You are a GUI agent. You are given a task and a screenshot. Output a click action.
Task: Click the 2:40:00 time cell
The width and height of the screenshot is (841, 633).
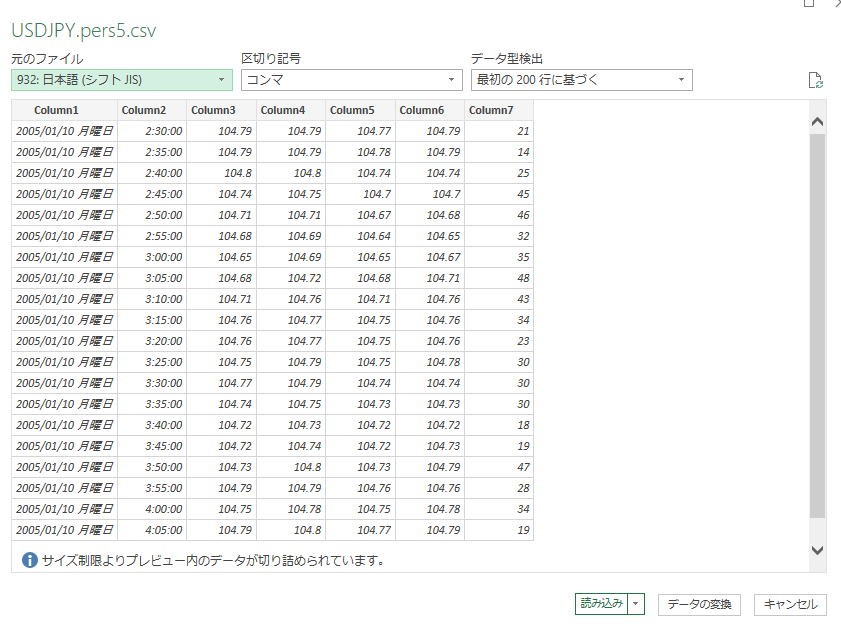click(x=152, y=173)
